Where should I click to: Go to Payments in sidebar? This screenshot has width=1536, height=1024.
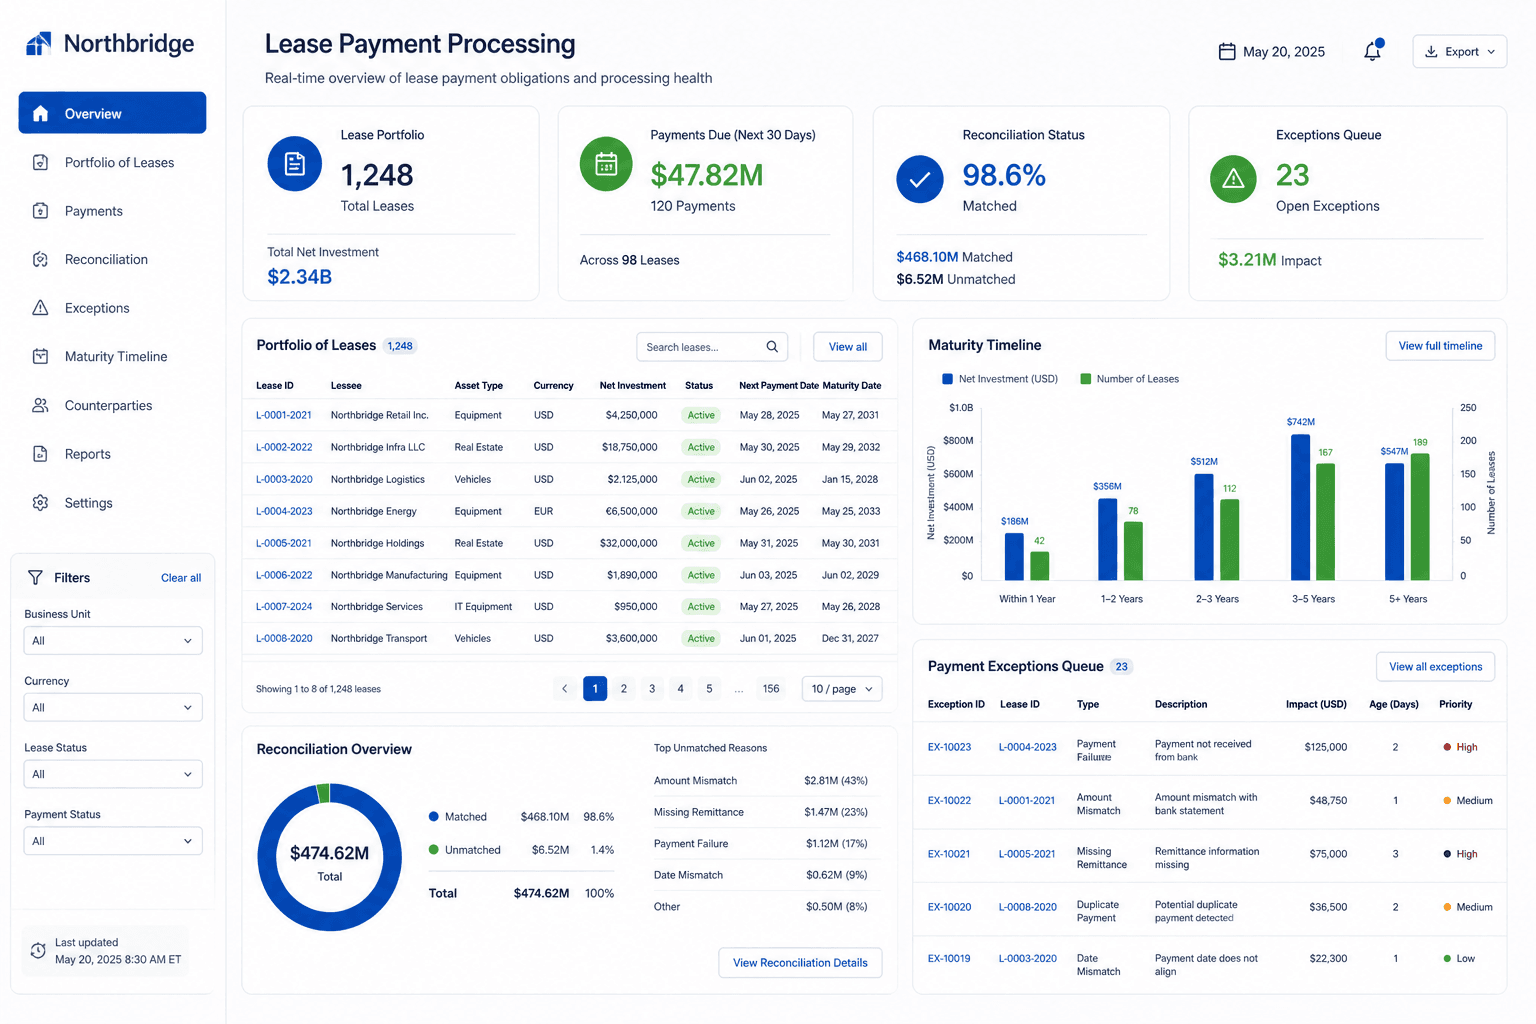[x=94, y=211]
